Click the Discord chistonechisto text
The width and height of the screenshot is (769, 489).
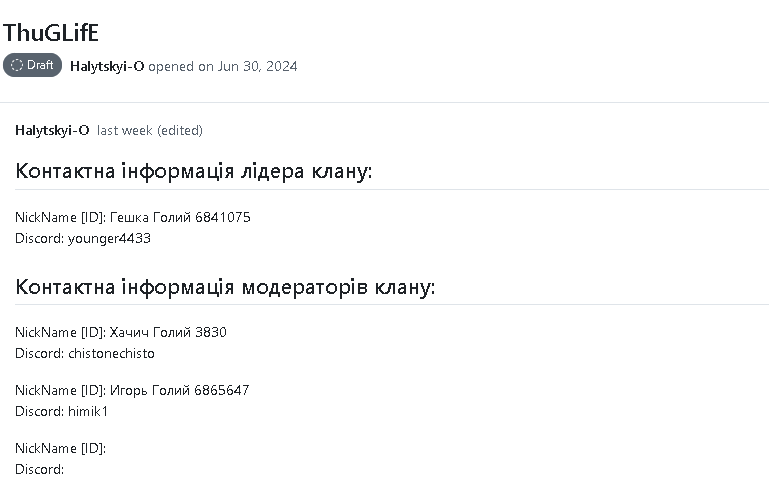click(x=85, y=353)
